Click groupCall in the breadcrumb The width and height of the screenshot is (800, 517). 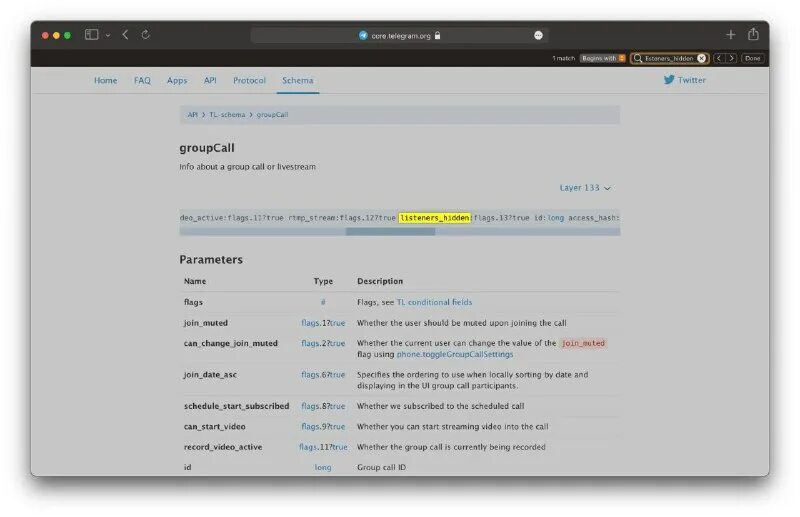(x=272, y=115)
